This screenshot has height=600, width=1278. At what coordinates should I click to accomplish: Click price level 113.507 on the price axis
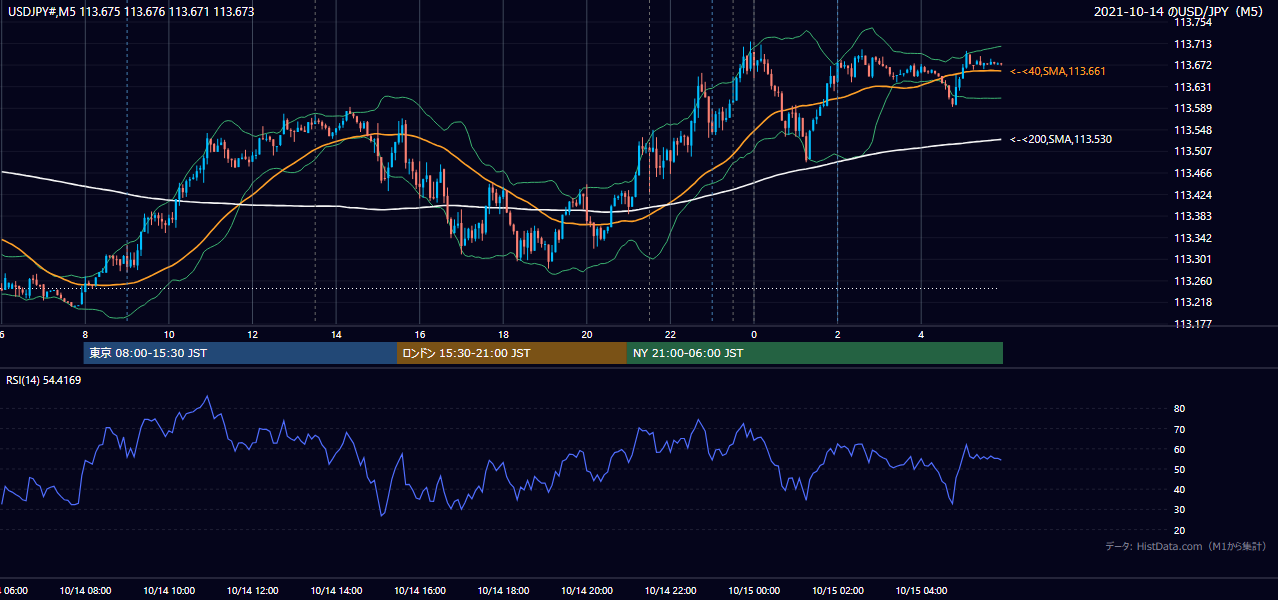pos(1192,151)
